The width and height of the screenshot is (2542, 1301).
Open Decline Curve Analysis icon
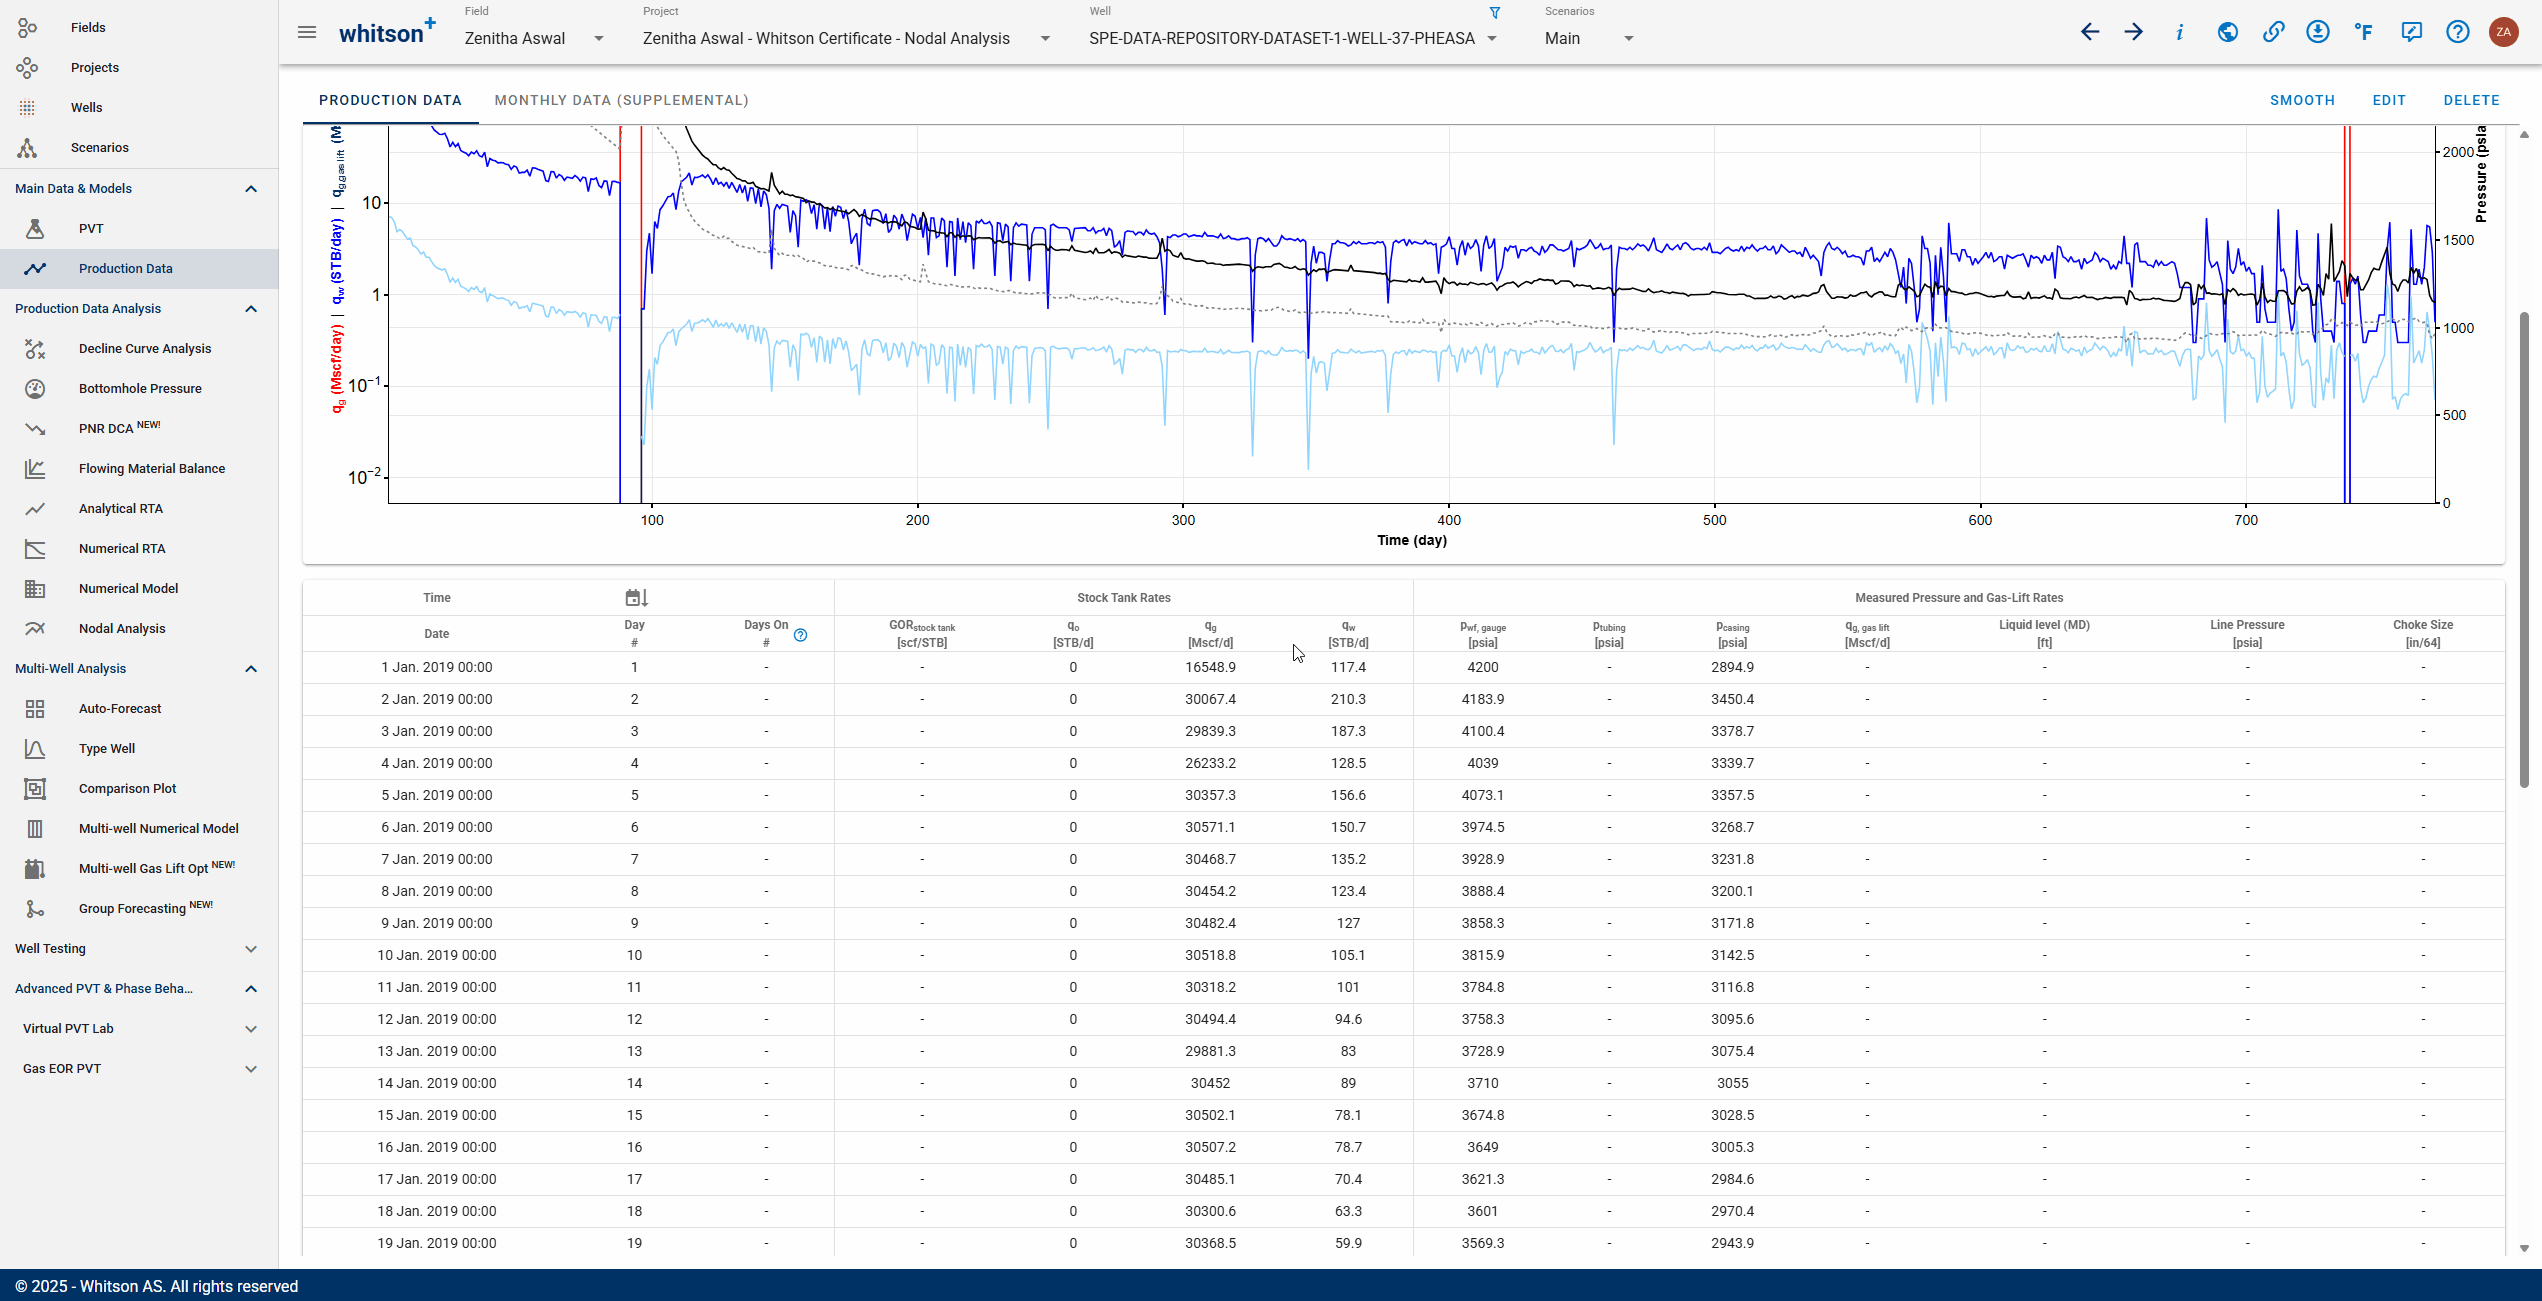(x=35, y=348)
